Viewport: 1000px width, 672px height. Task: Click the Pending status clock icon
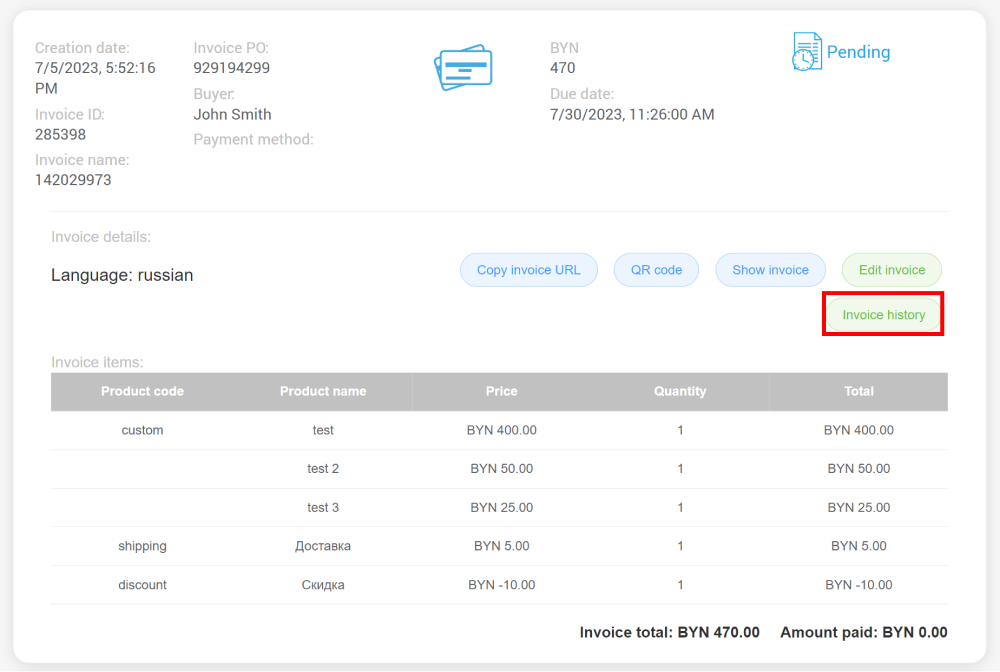tap(806, 51)
